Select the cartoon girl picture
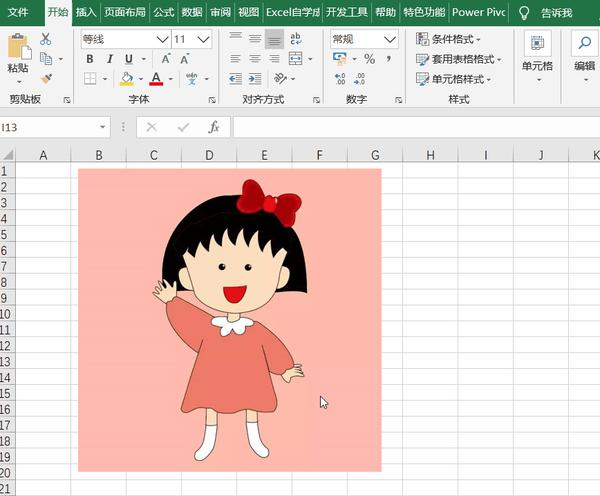The image size is (600, 496). click(x=230, y=320)
